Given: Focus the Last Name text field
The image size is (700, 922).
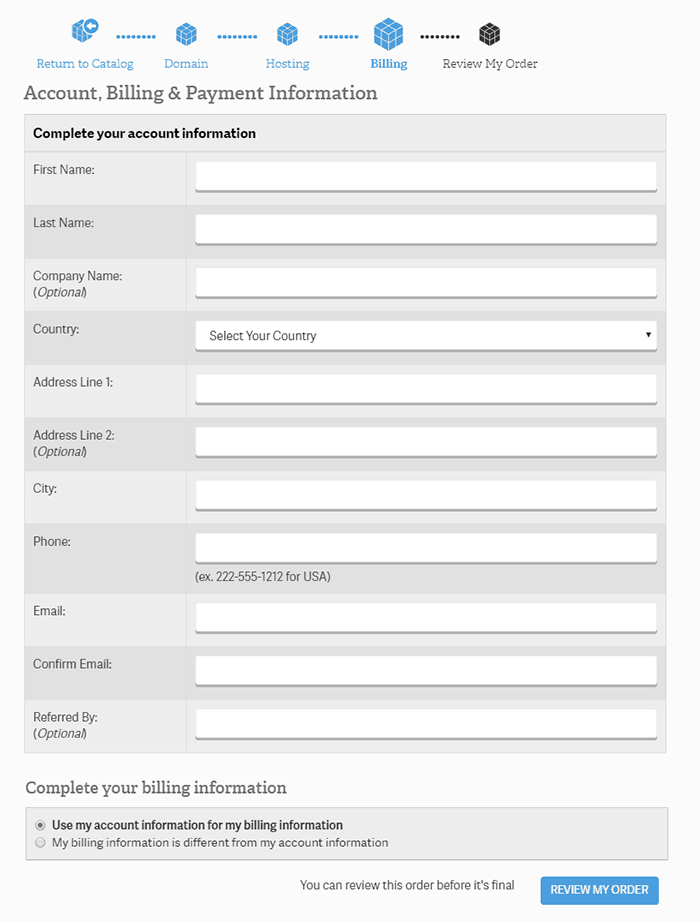Looking at the screenshot, I should 426,229.
